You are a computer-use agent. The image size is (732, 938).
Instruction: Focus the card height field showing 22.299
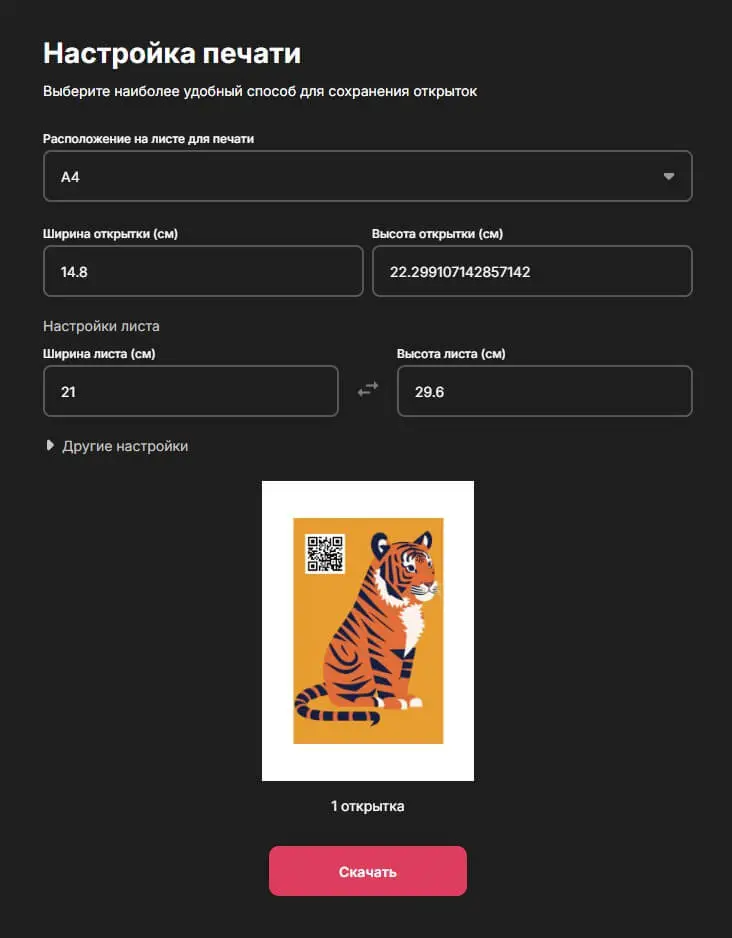(x=532, y=271)
